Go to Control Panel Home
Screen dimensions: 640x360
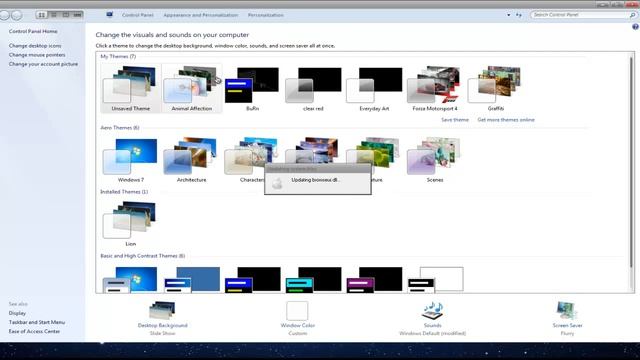33,31
